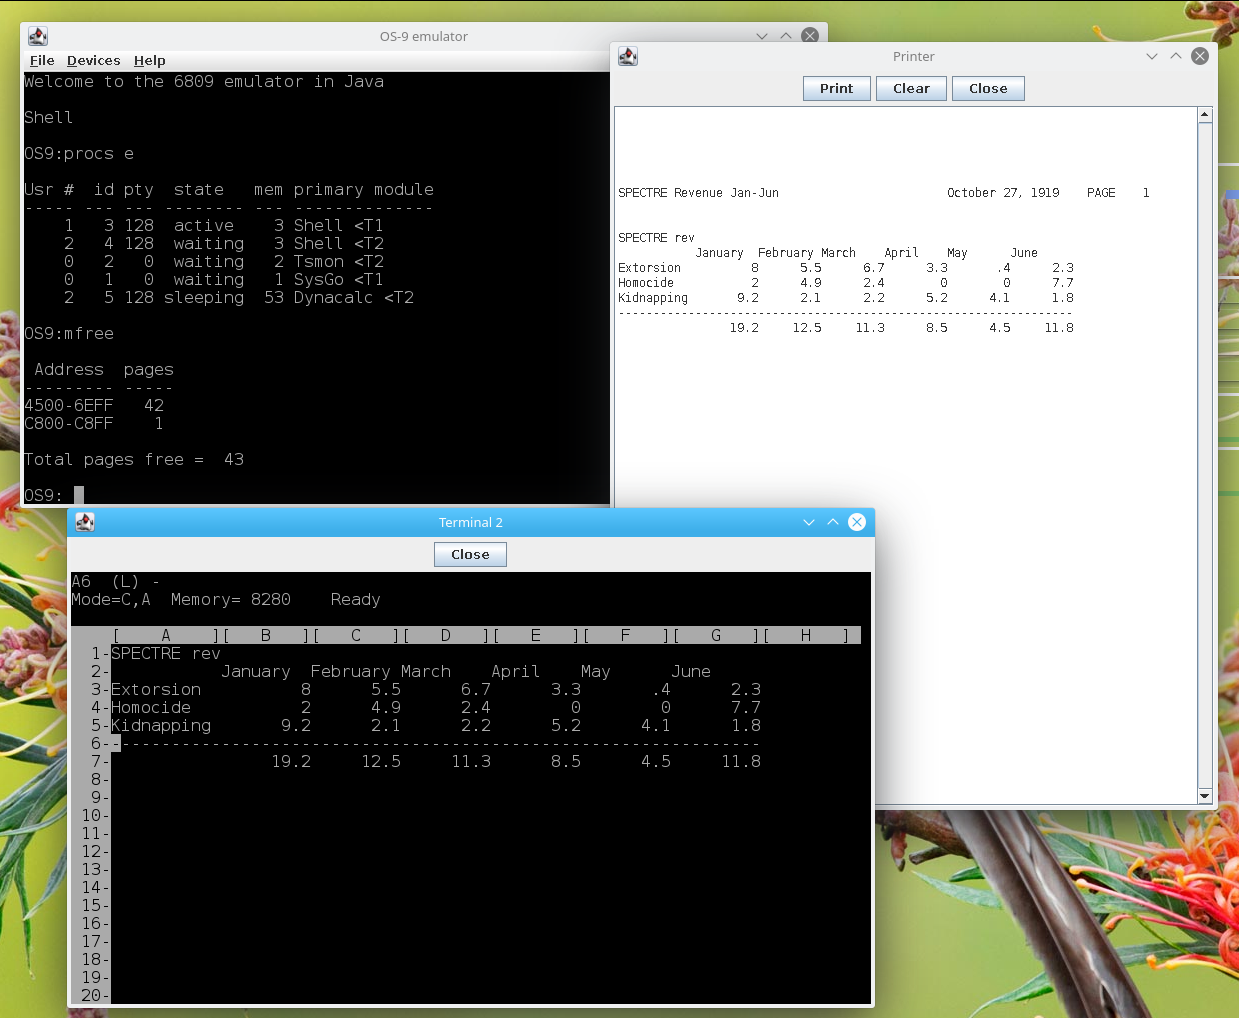The image size is (1239, 1018).
Task: Maximize the Terminal 2 window
Action: click(x=833, y=522)
